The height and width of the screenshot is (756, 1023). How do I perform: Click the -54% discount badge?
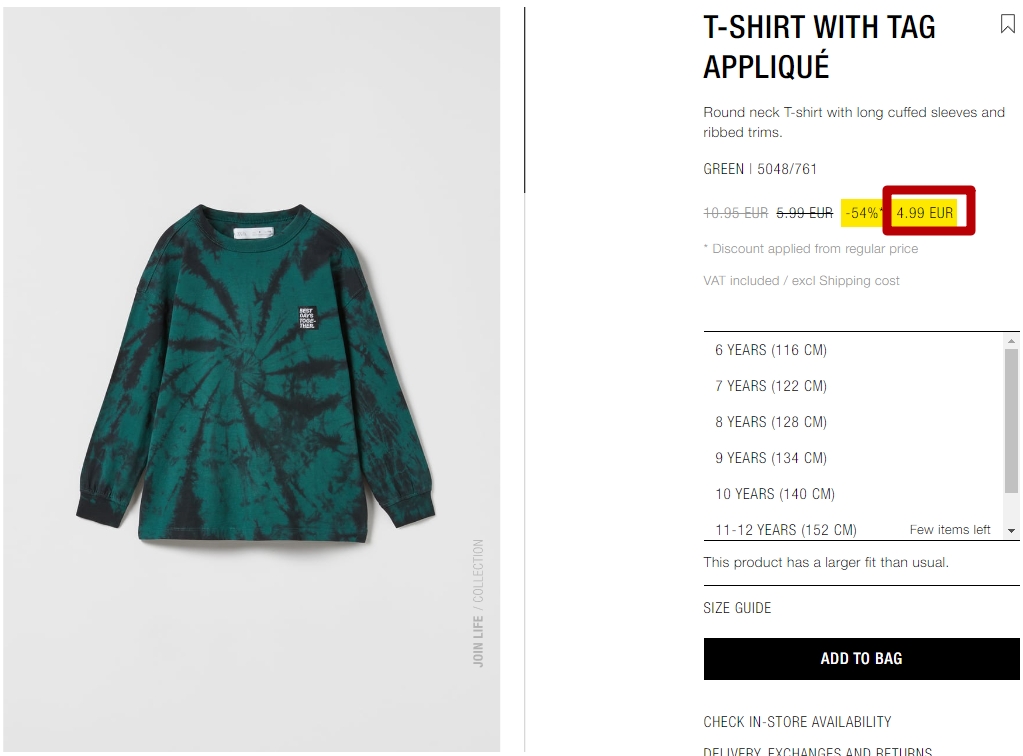click(x=862, y=213)
